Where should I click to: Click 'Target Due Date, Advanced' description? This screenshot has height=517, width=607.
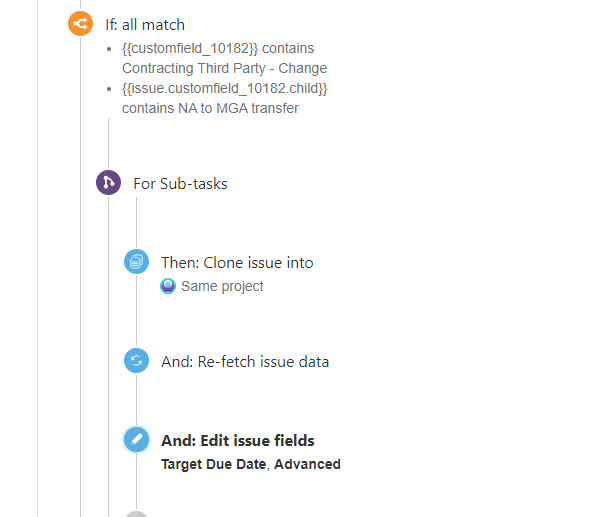click(x=251, y=464)
